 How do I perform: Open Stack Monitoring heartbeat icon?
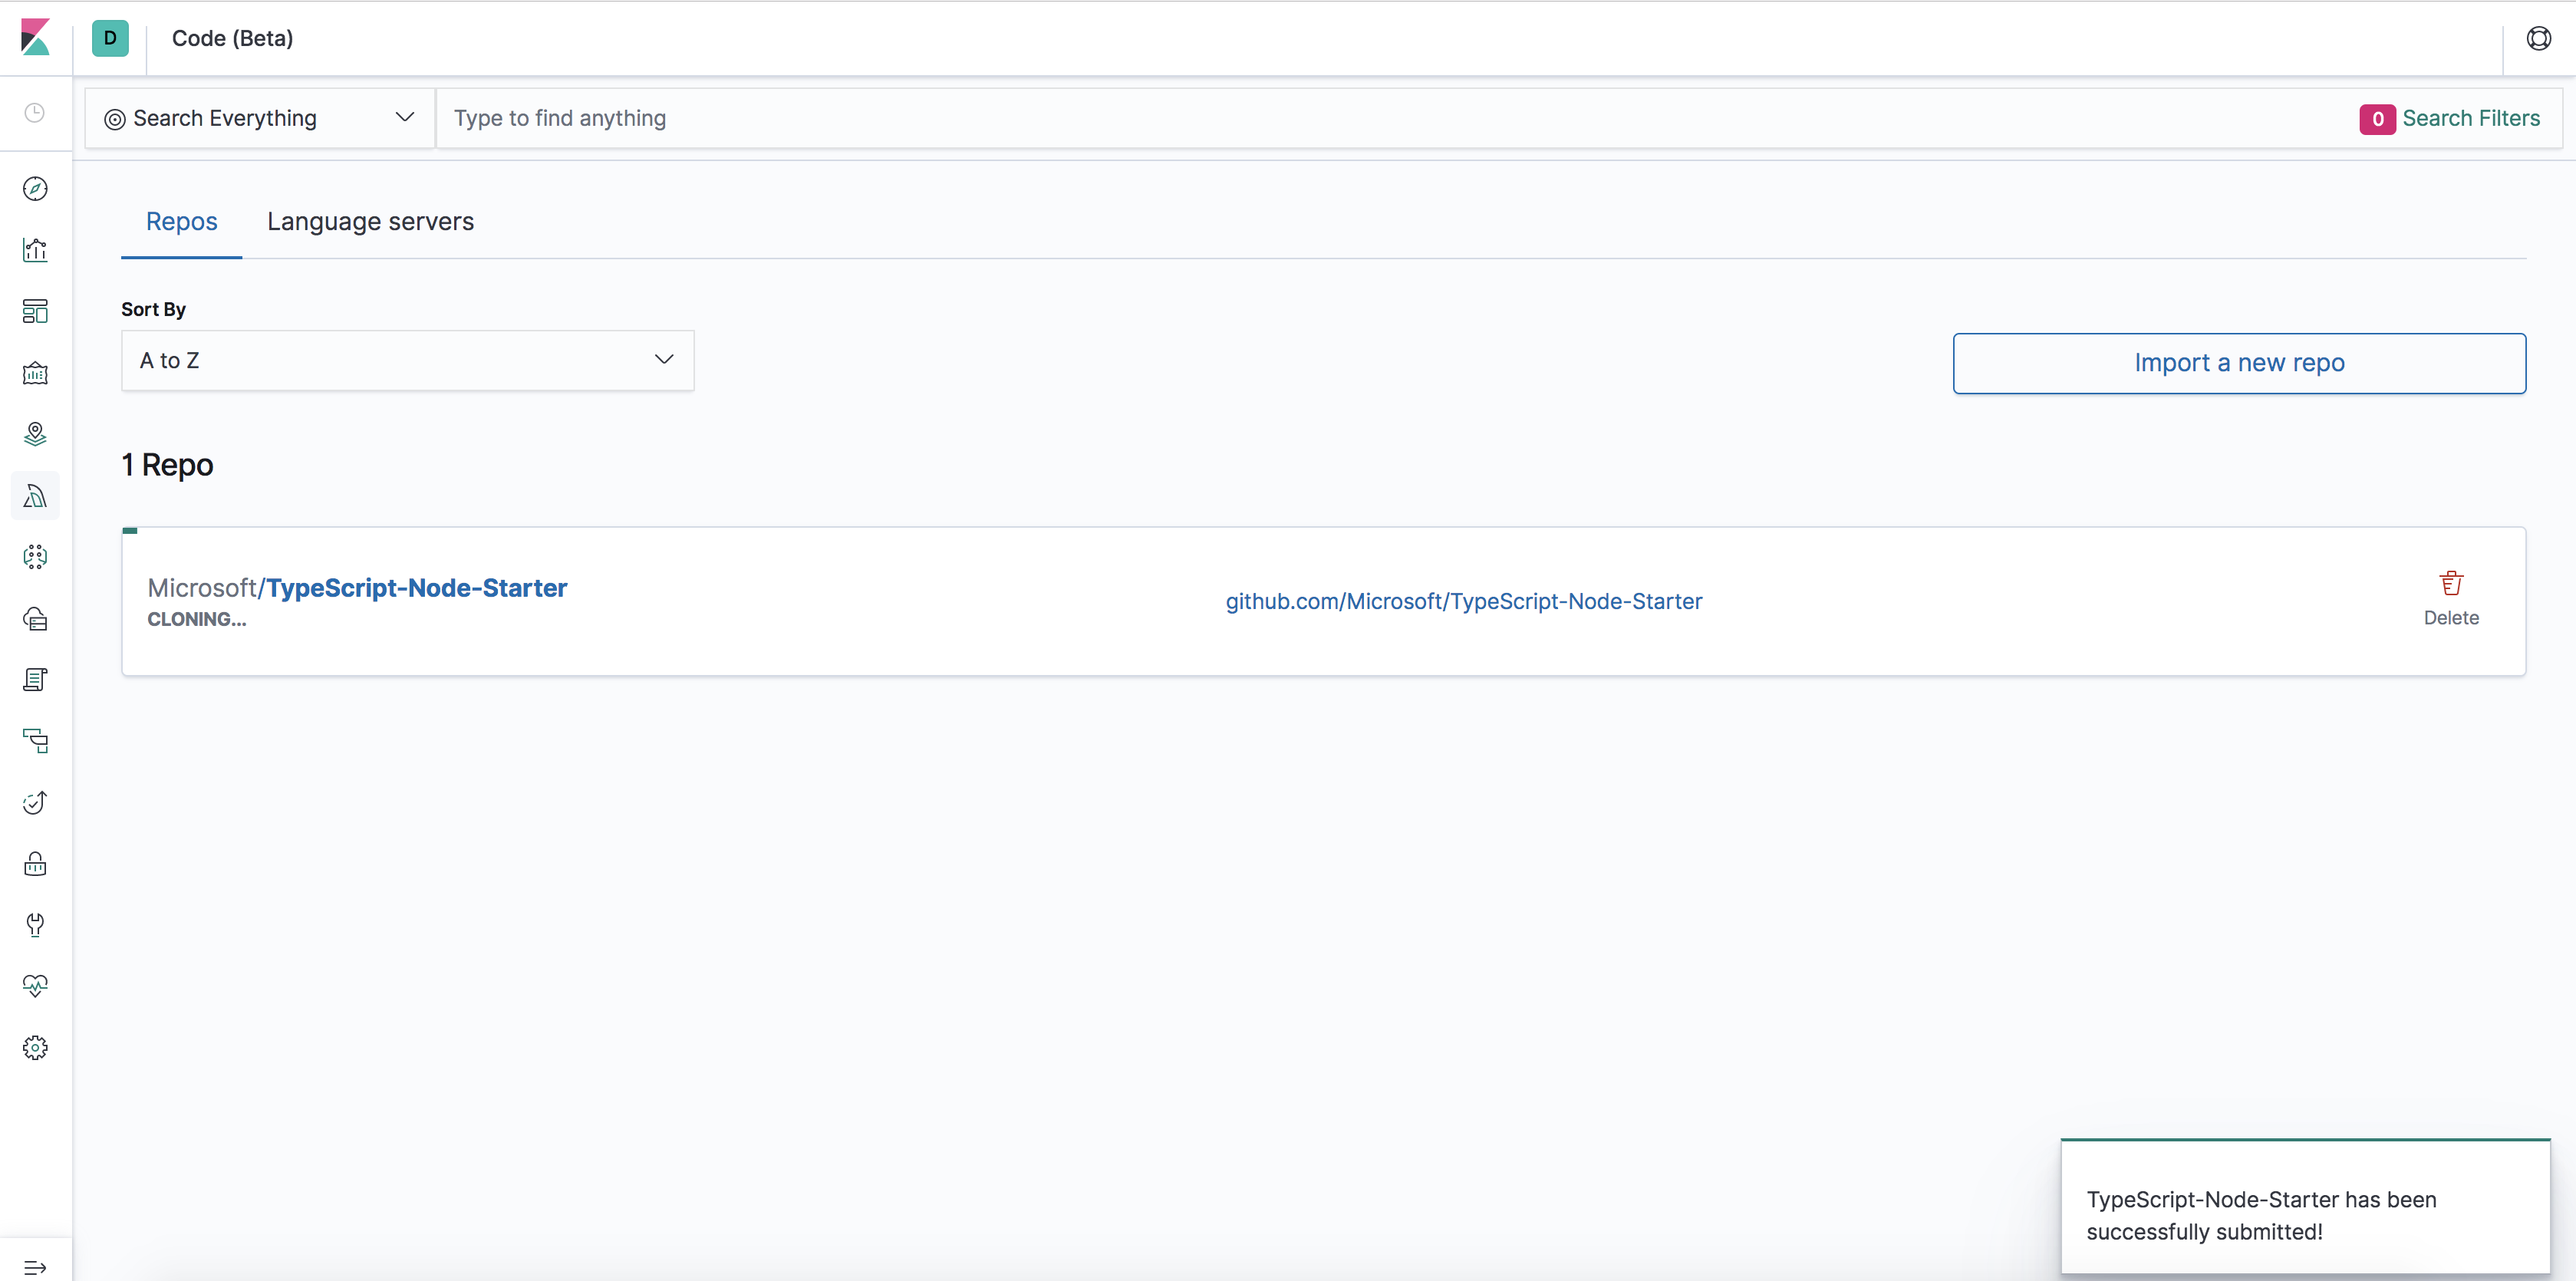point(35,986)
